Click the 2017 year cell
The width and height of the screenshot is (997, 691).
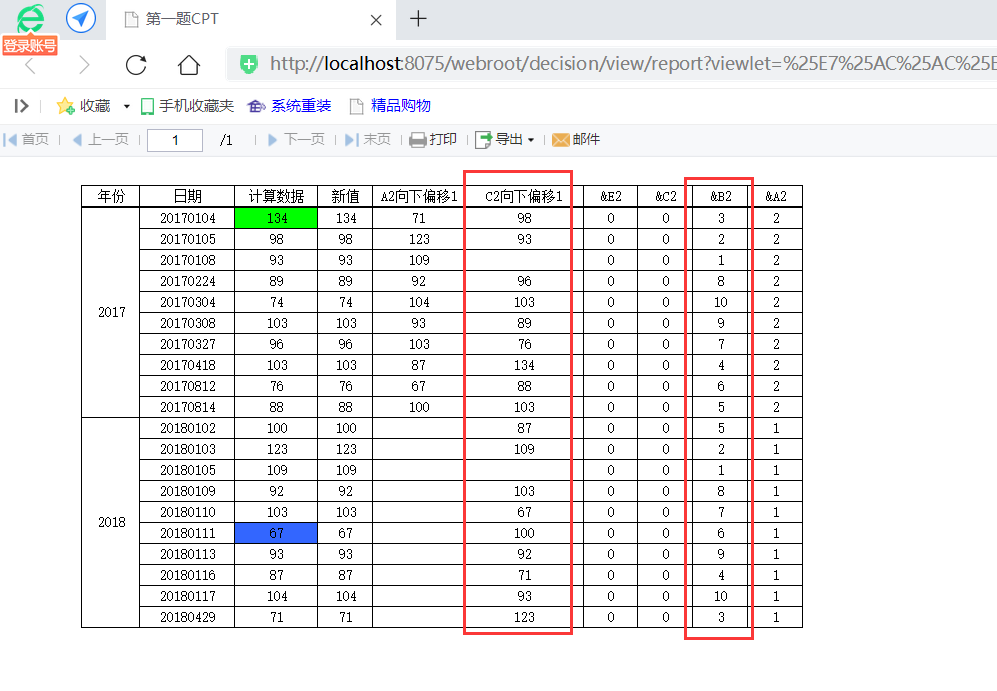click(x=111, y=312)
